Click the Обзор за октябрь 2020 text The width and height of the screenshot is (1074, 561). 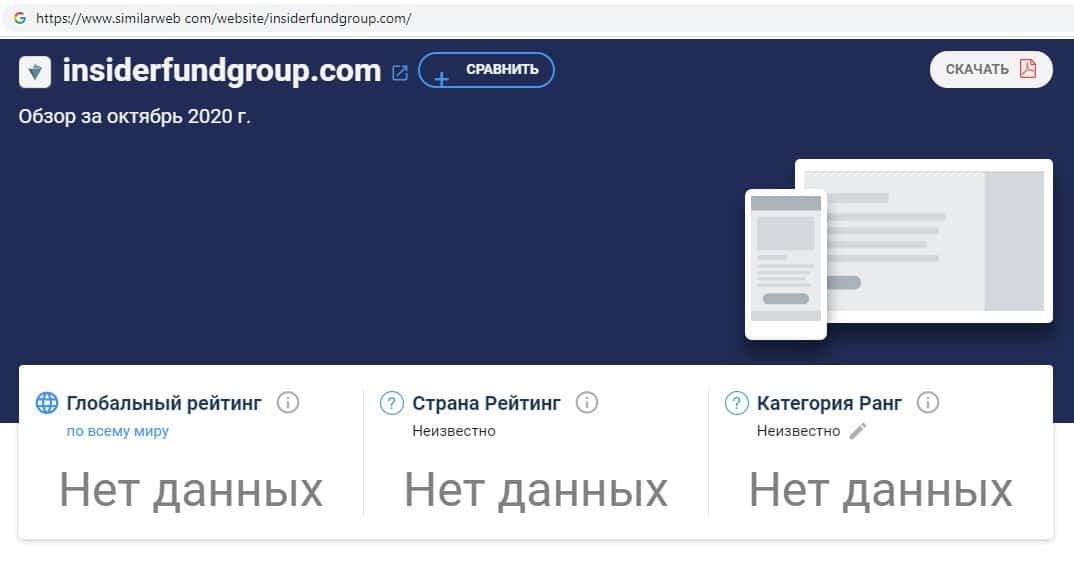coord(134,116)
